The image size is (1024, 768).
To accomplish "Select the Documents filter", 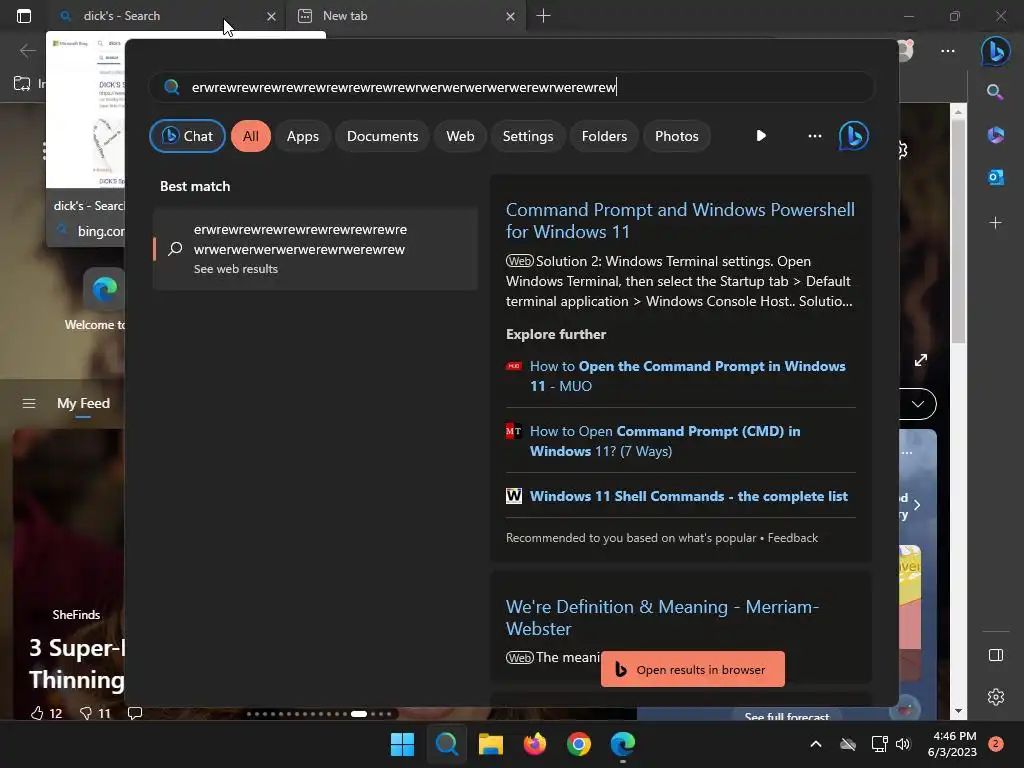I will tap(382, 136).
